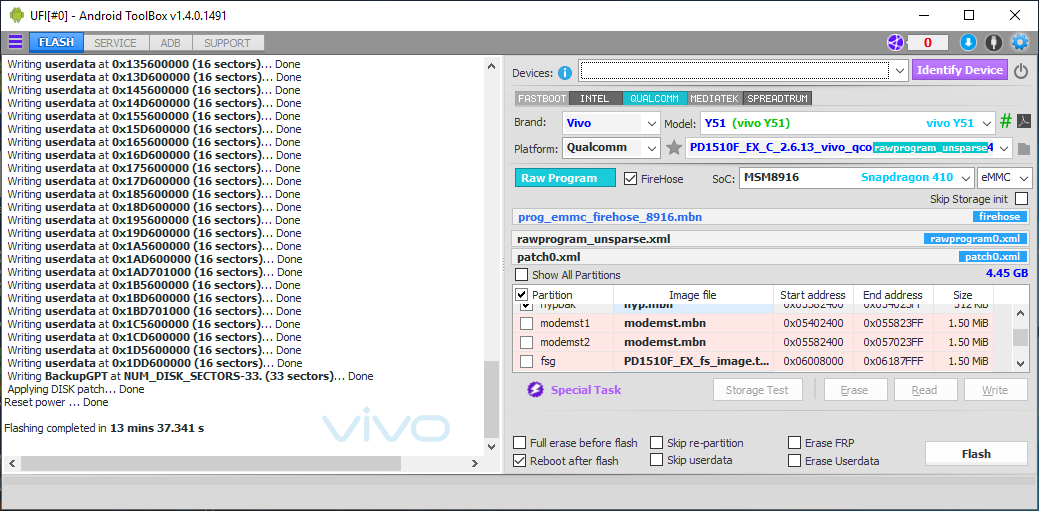Toggle the favorite star icon
Image resolution: width=1039 pixels, height=511 pixels.
point(674,148)
